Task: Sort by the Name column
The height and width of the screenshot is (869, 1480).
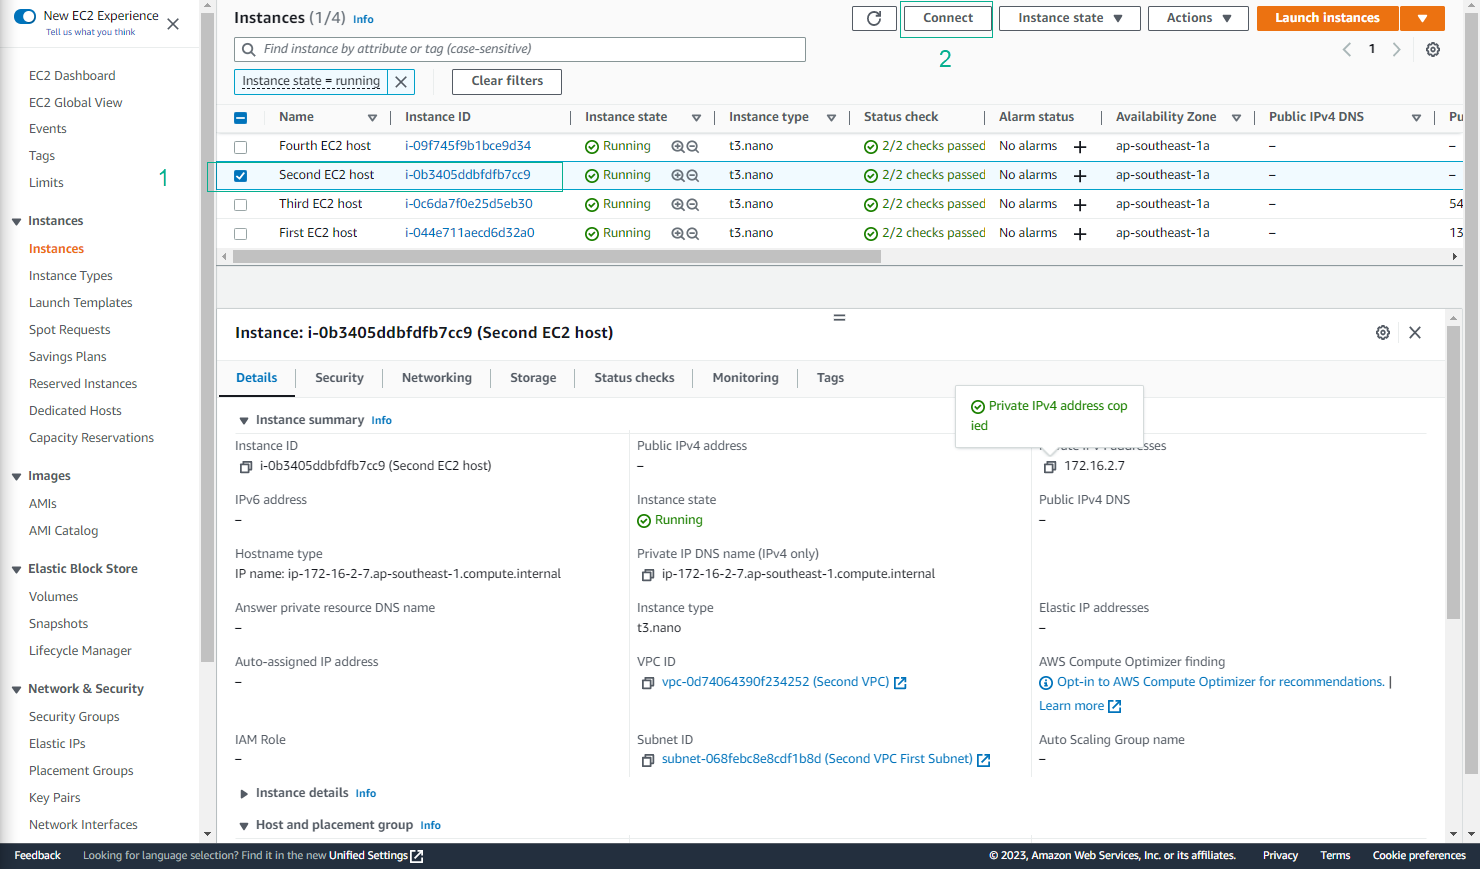Action: [x=372, y=118]
